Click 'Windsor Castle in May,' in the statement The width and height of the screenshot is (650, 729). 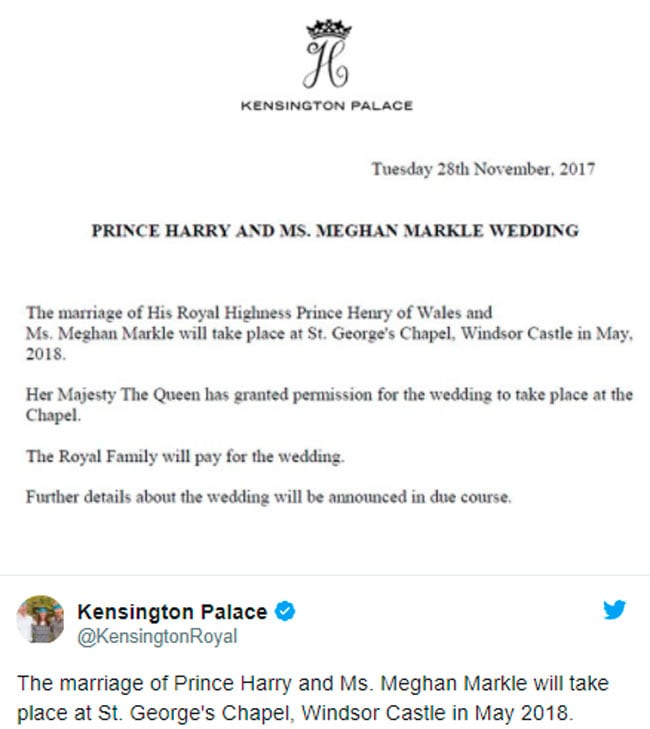tap(547, 334)
